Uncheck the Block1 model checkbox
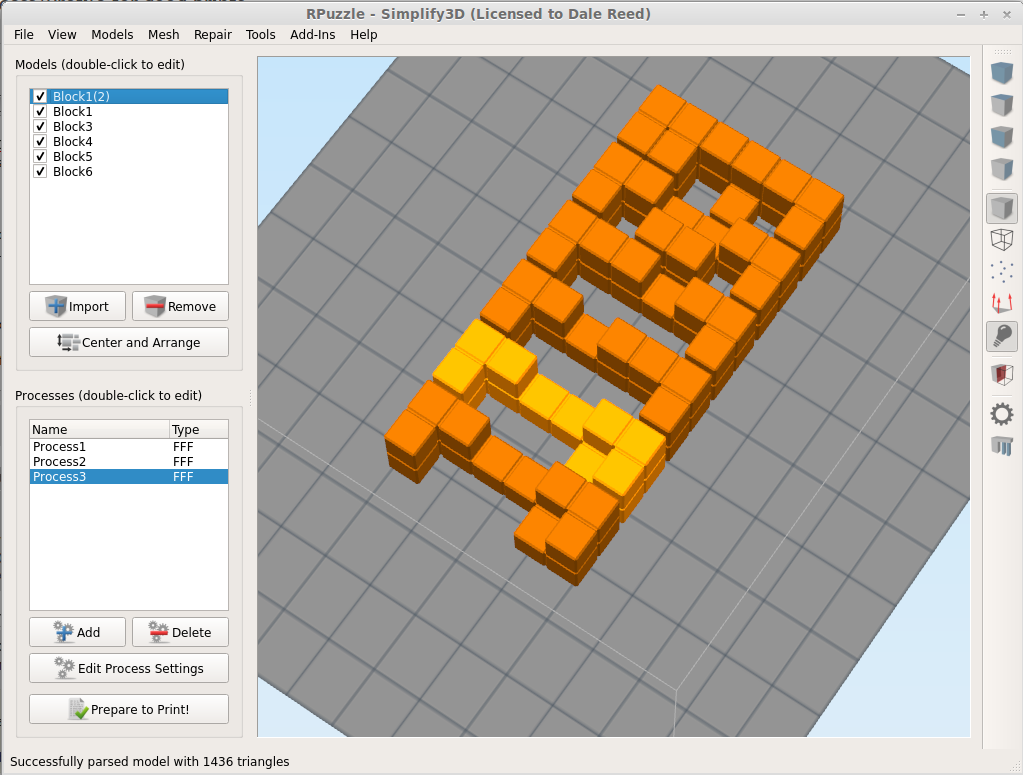Image resolution: width=1023 pixels, height=775 pixels. (x=40, y=112)
